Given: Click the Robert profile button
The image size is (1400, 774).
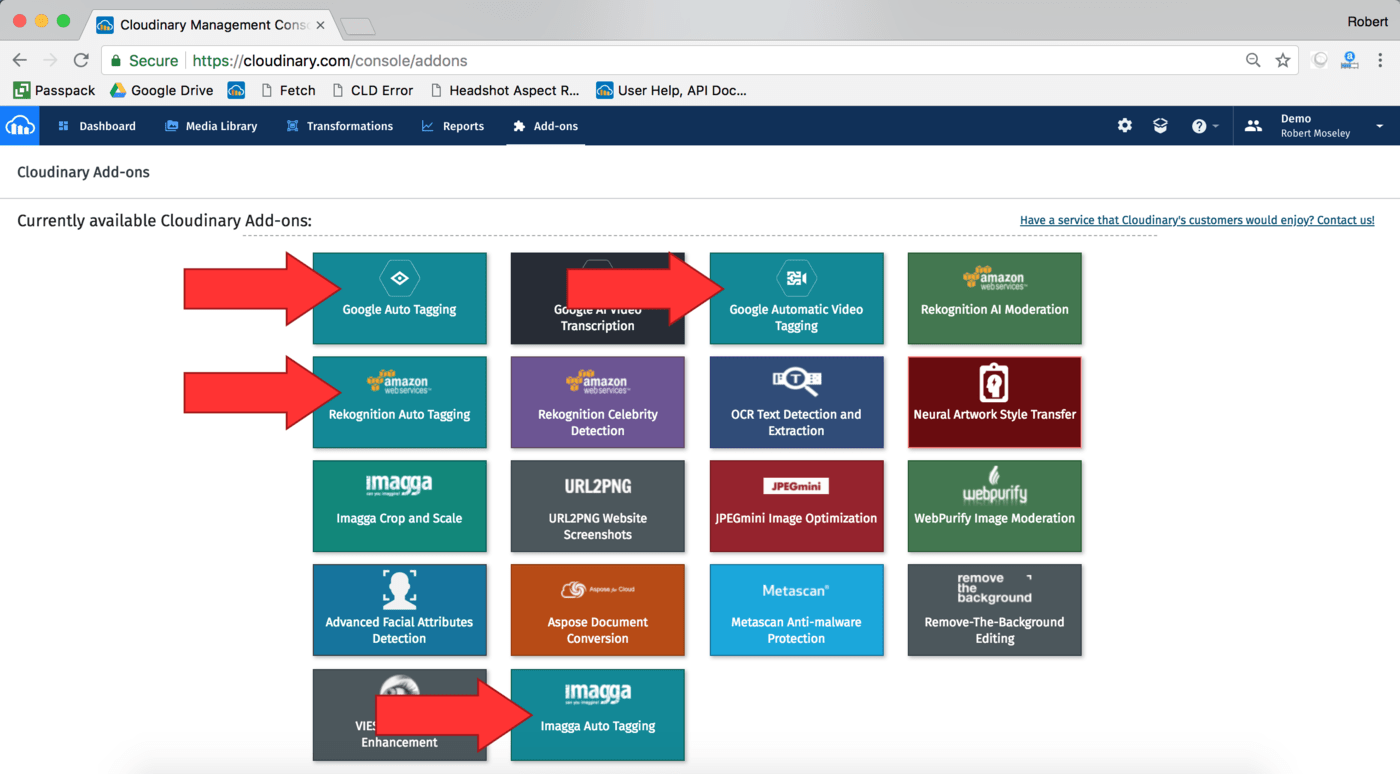Looking at the screenshot, I should tap(1367, 21).
